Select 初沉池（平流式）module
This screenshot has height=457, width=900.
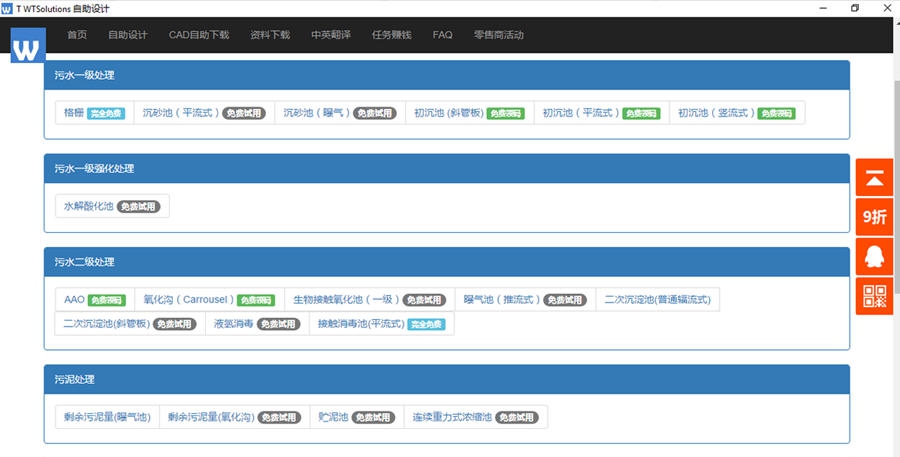point(602,113)
